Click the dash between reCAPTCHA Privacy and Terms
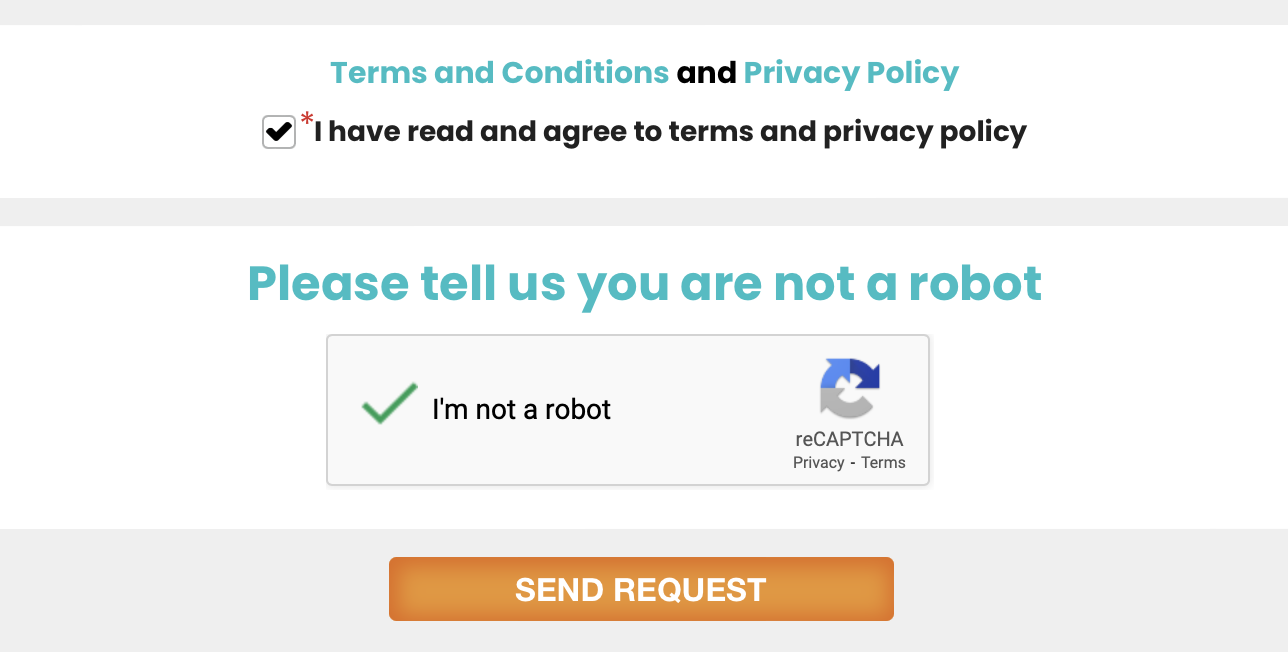Screen dimensions: 1288x652 (x=853, y=462)
